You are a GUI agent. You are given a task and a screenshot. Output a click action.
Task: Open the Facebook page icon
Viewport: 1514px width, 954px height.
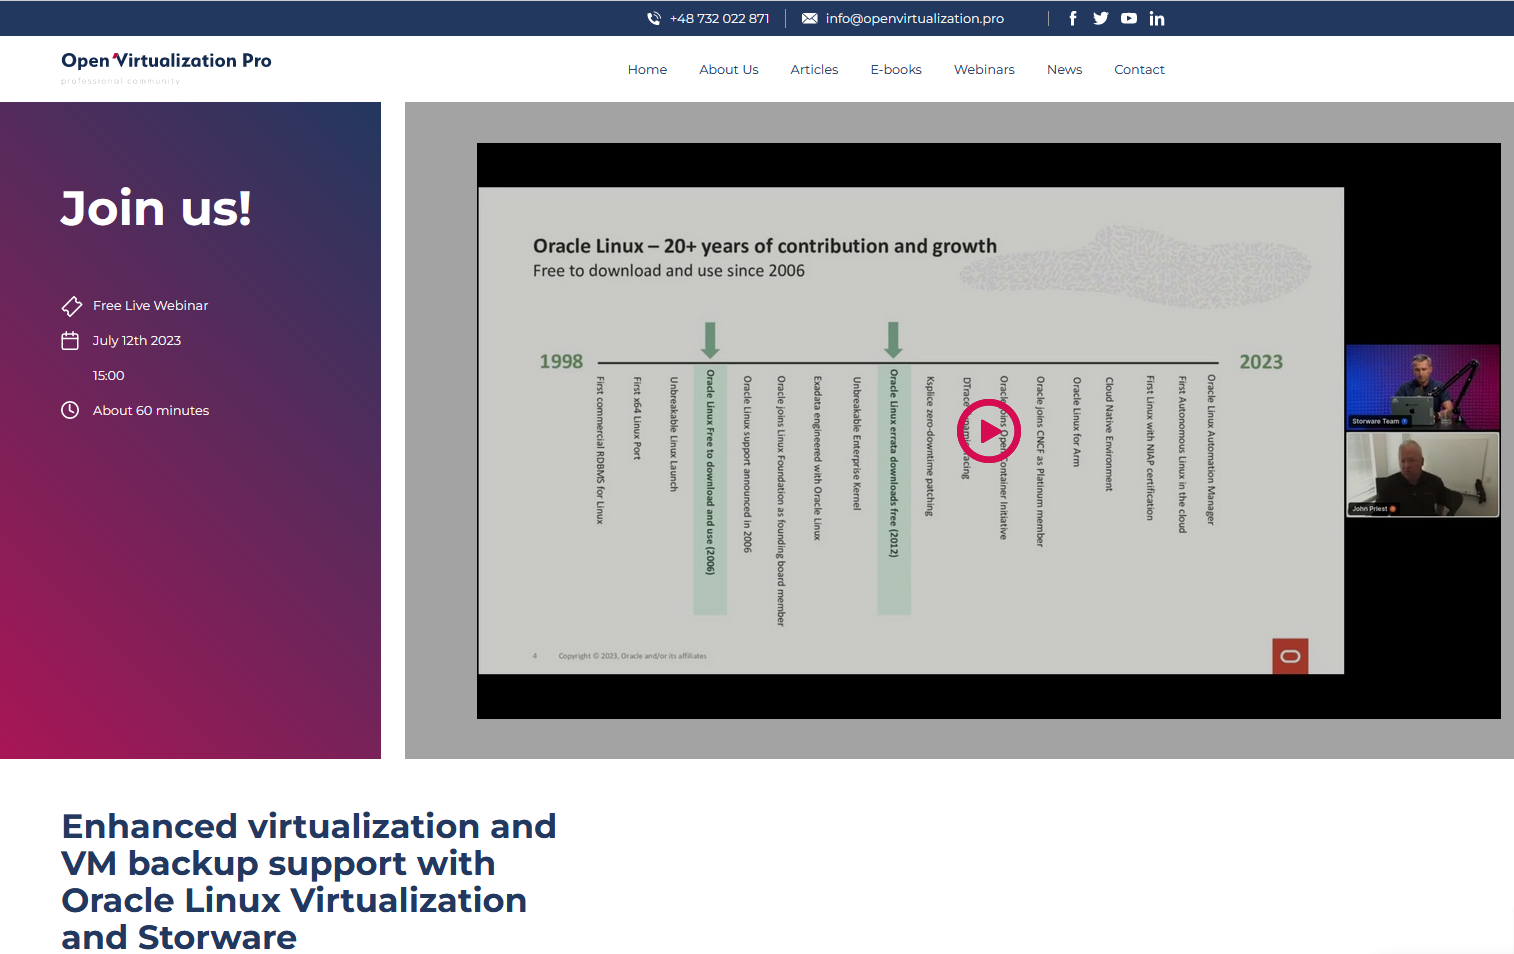tap(1073, 18)
